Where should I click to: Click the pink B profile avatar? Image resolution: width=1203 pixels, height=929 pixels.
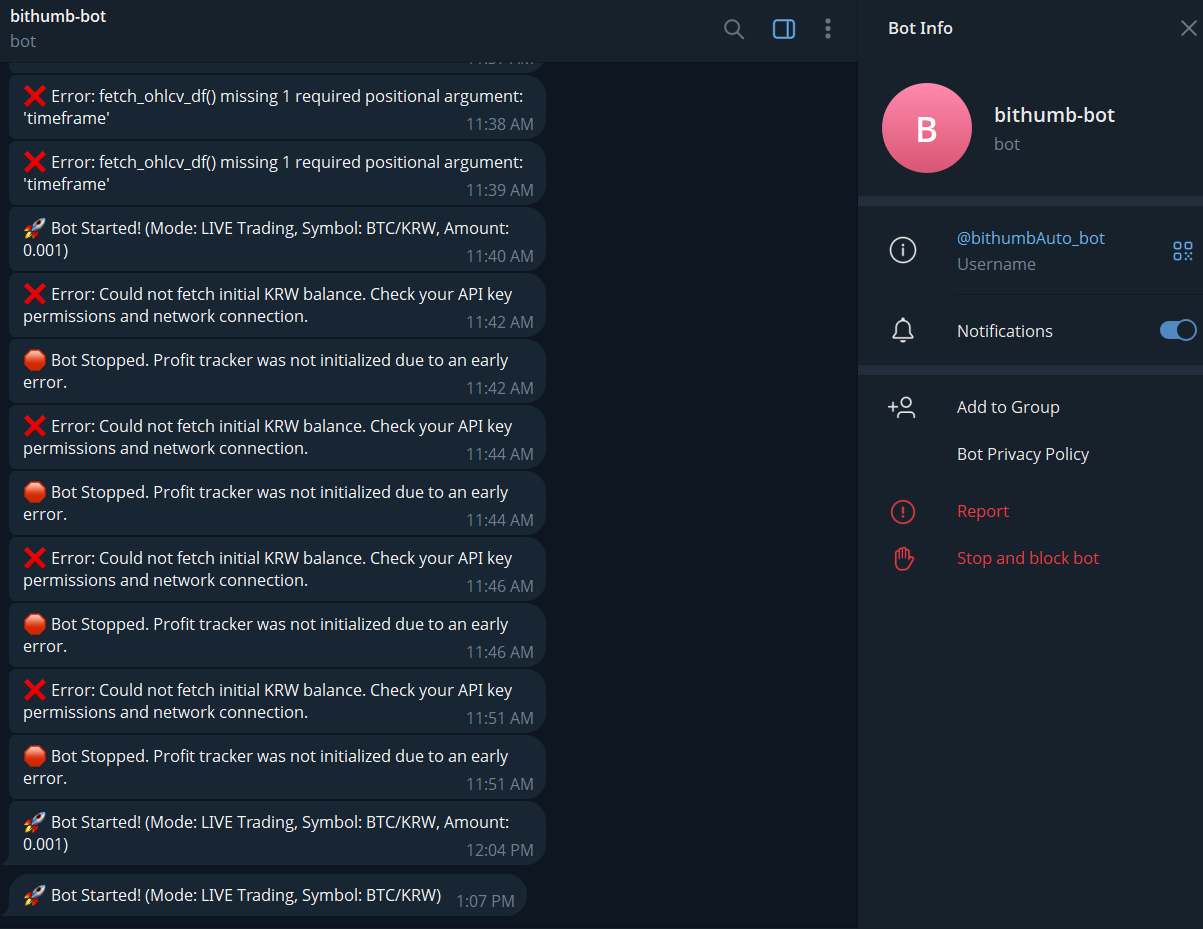tap(927, 128)
